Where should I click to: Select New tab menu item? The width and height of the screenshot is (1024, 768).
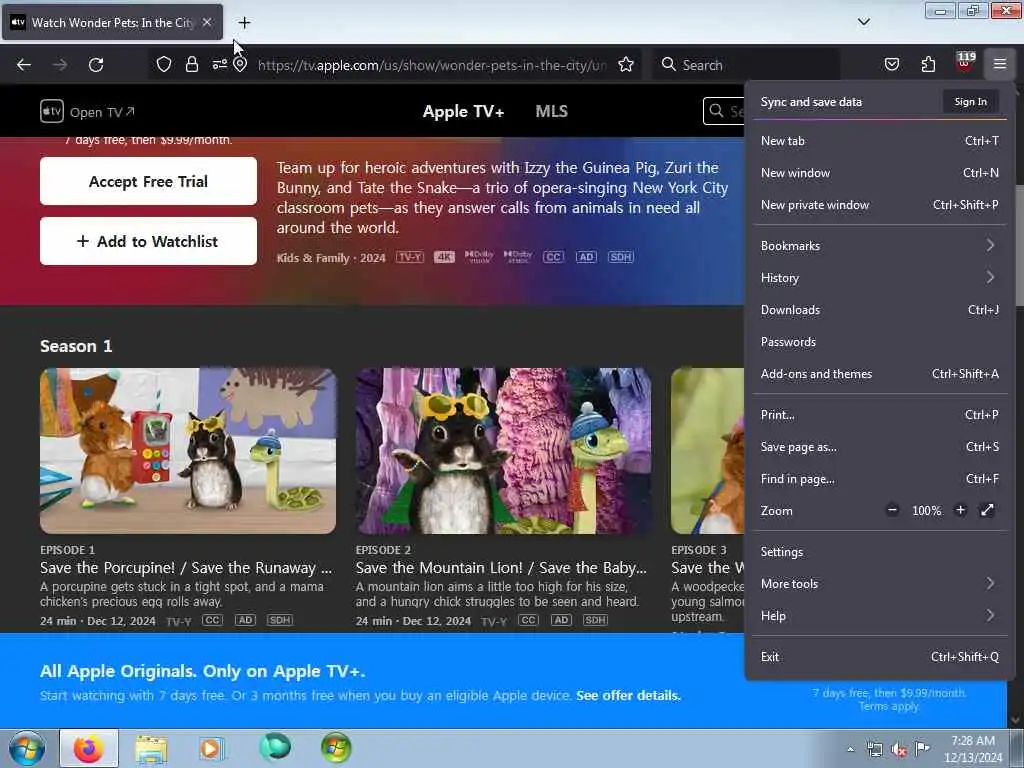click(880, 141)
